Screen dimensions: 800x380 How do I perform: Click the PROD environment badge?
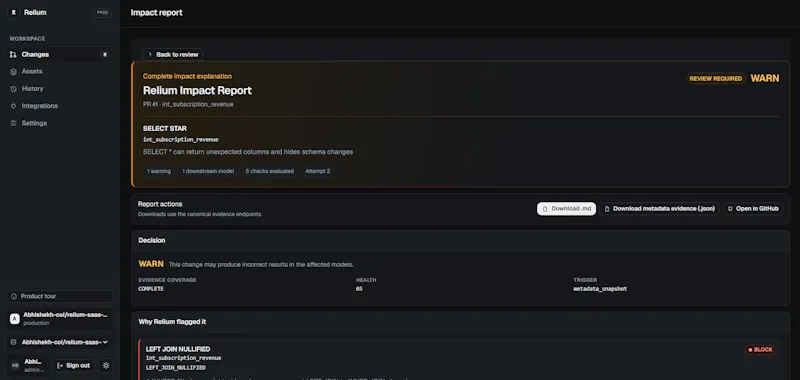(x=103, y=13)
